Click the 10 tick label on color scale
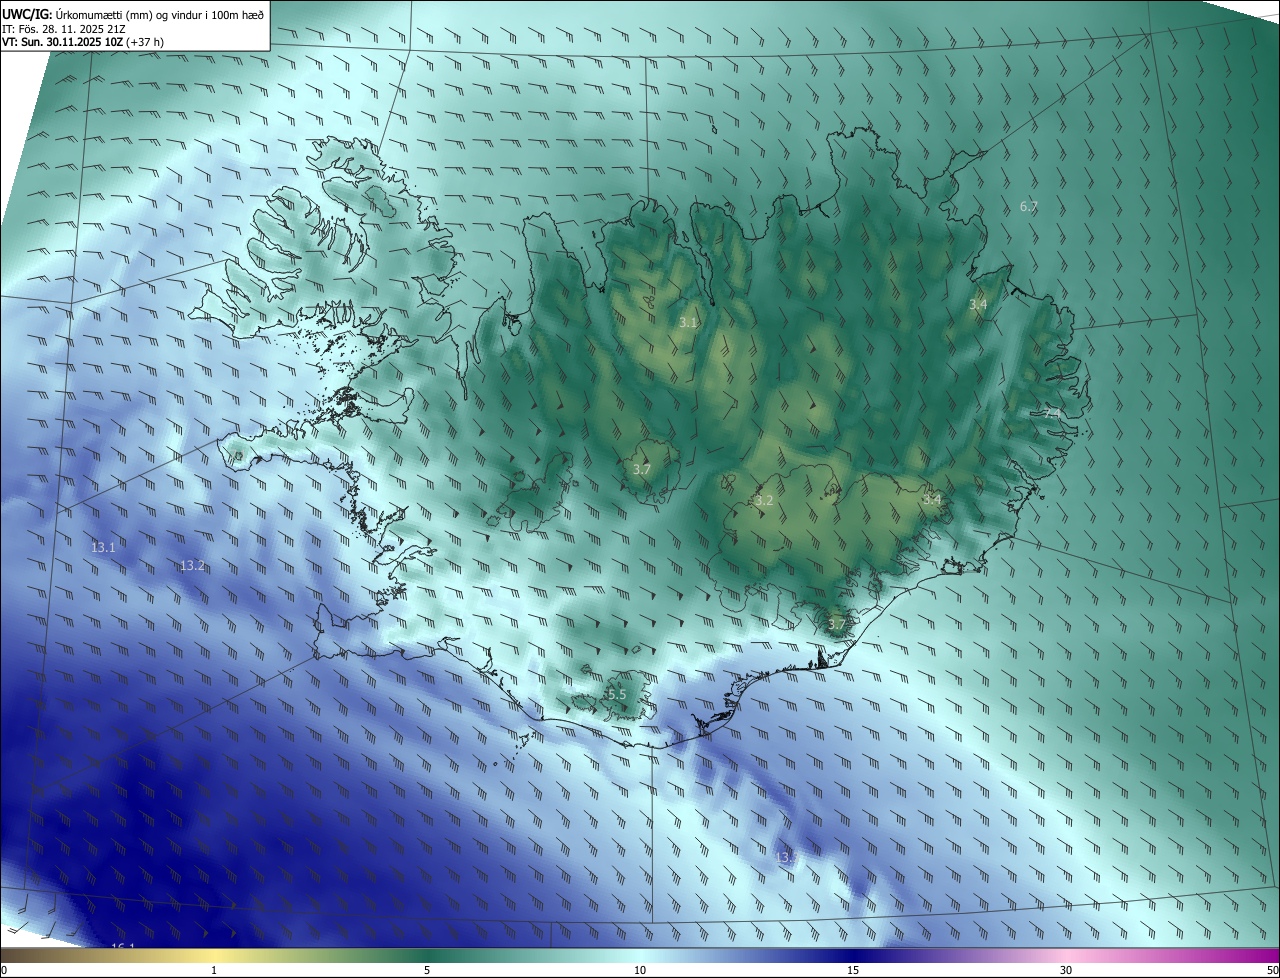1280x978 pixels. [640, 970]
